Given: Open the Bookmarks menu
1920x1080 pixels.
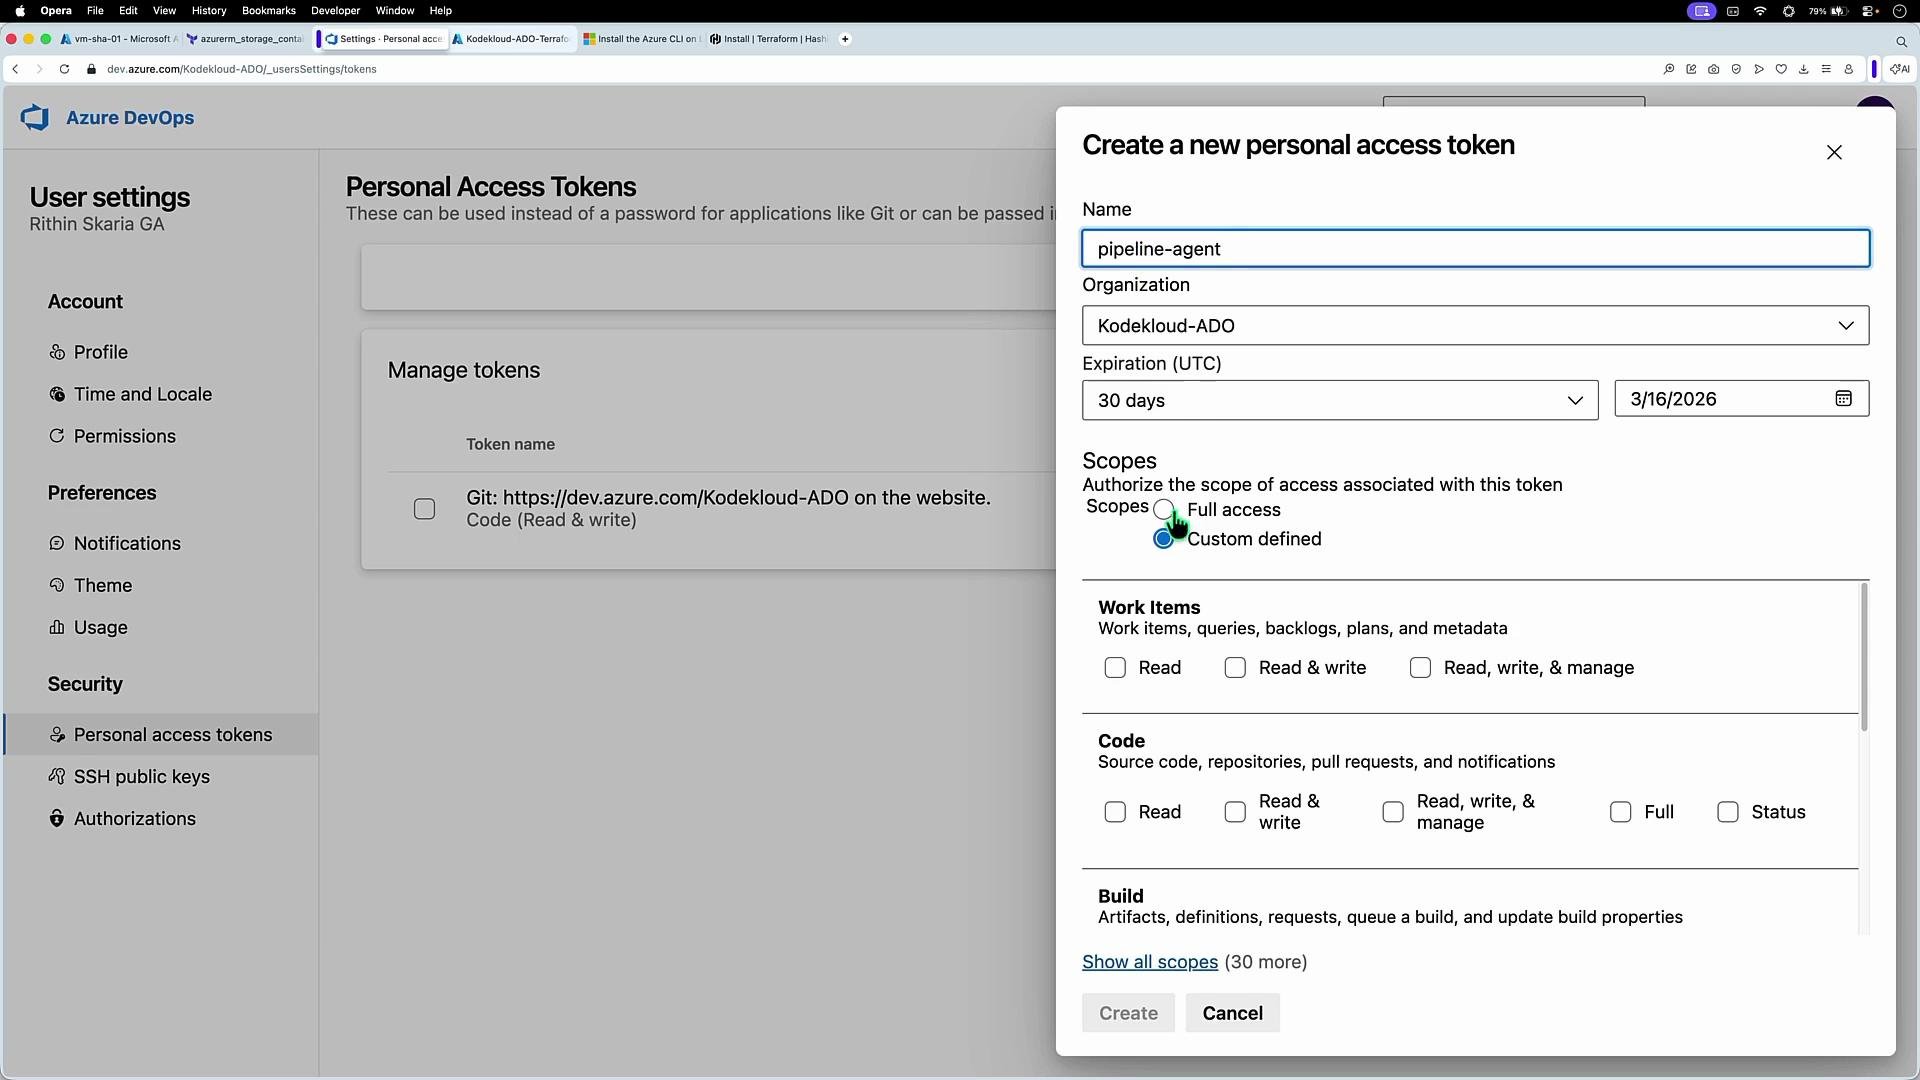Looking at the screenshot, I should (x=269, y=11).
